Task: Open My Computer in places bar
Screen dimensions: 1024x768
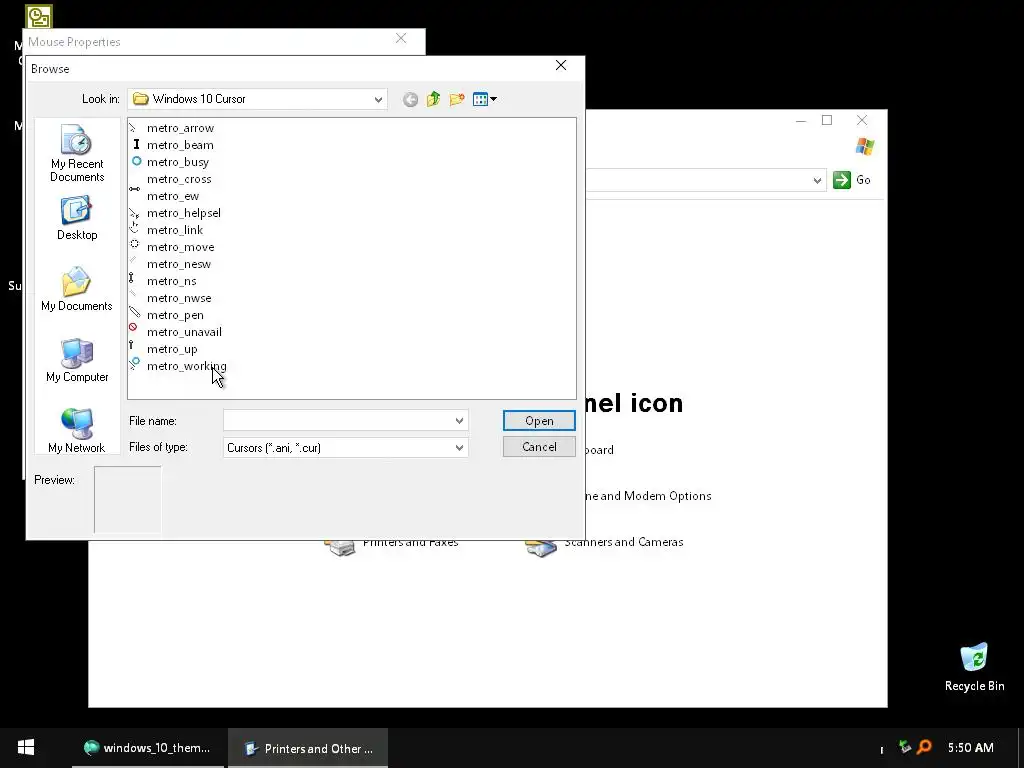Action: (77, 360)
